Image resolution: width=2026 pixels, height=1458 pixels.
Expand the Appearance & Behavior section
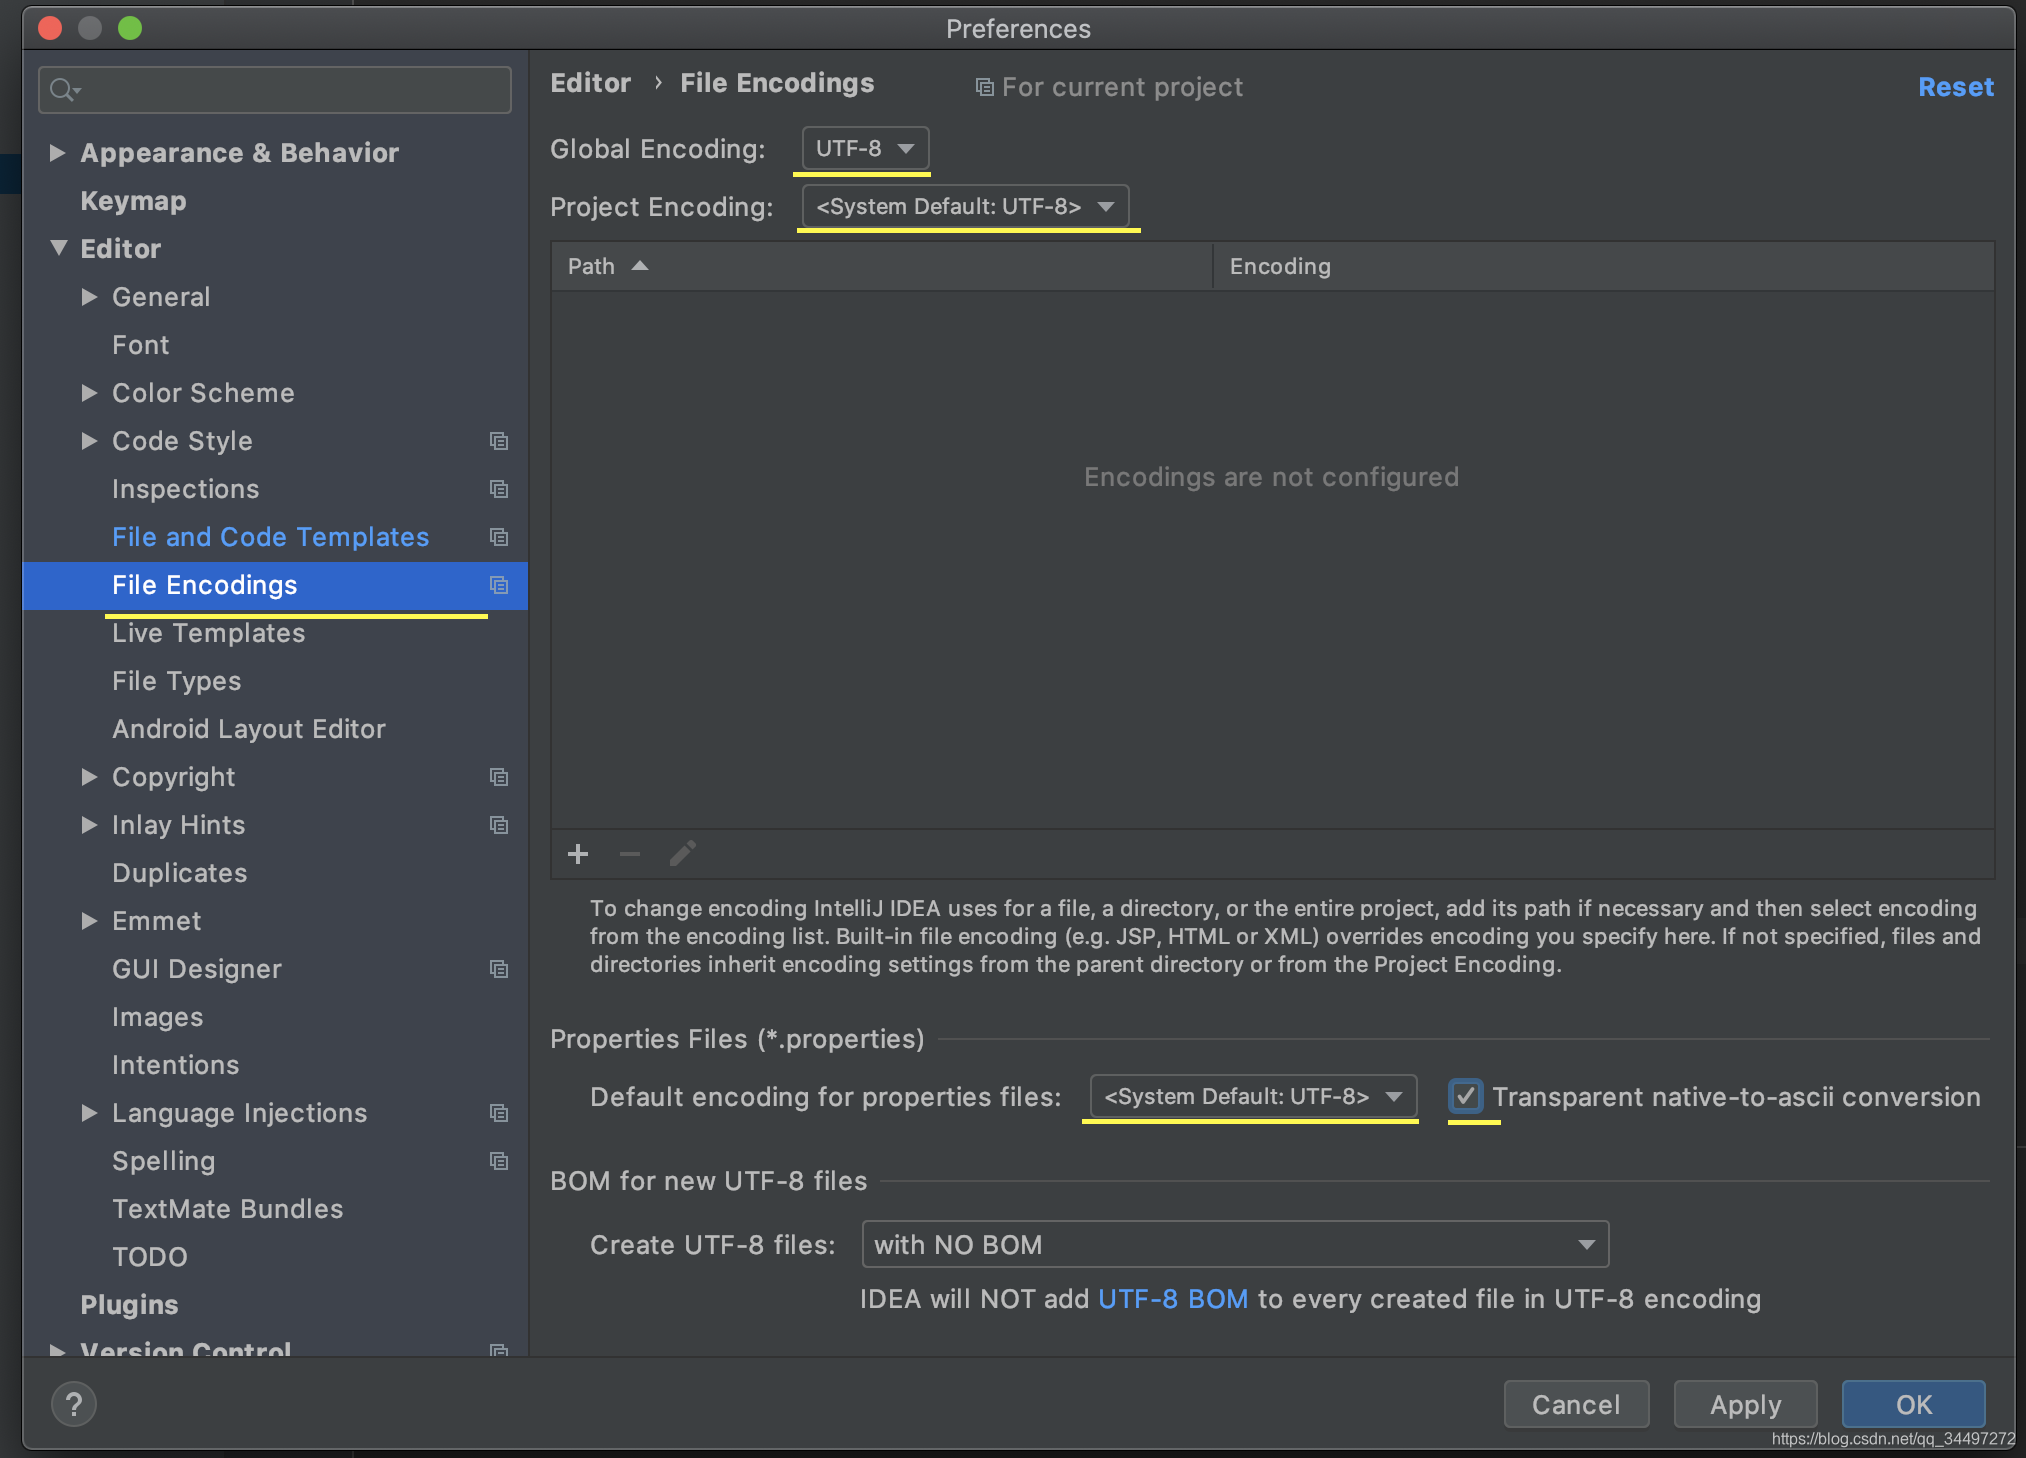58,153
